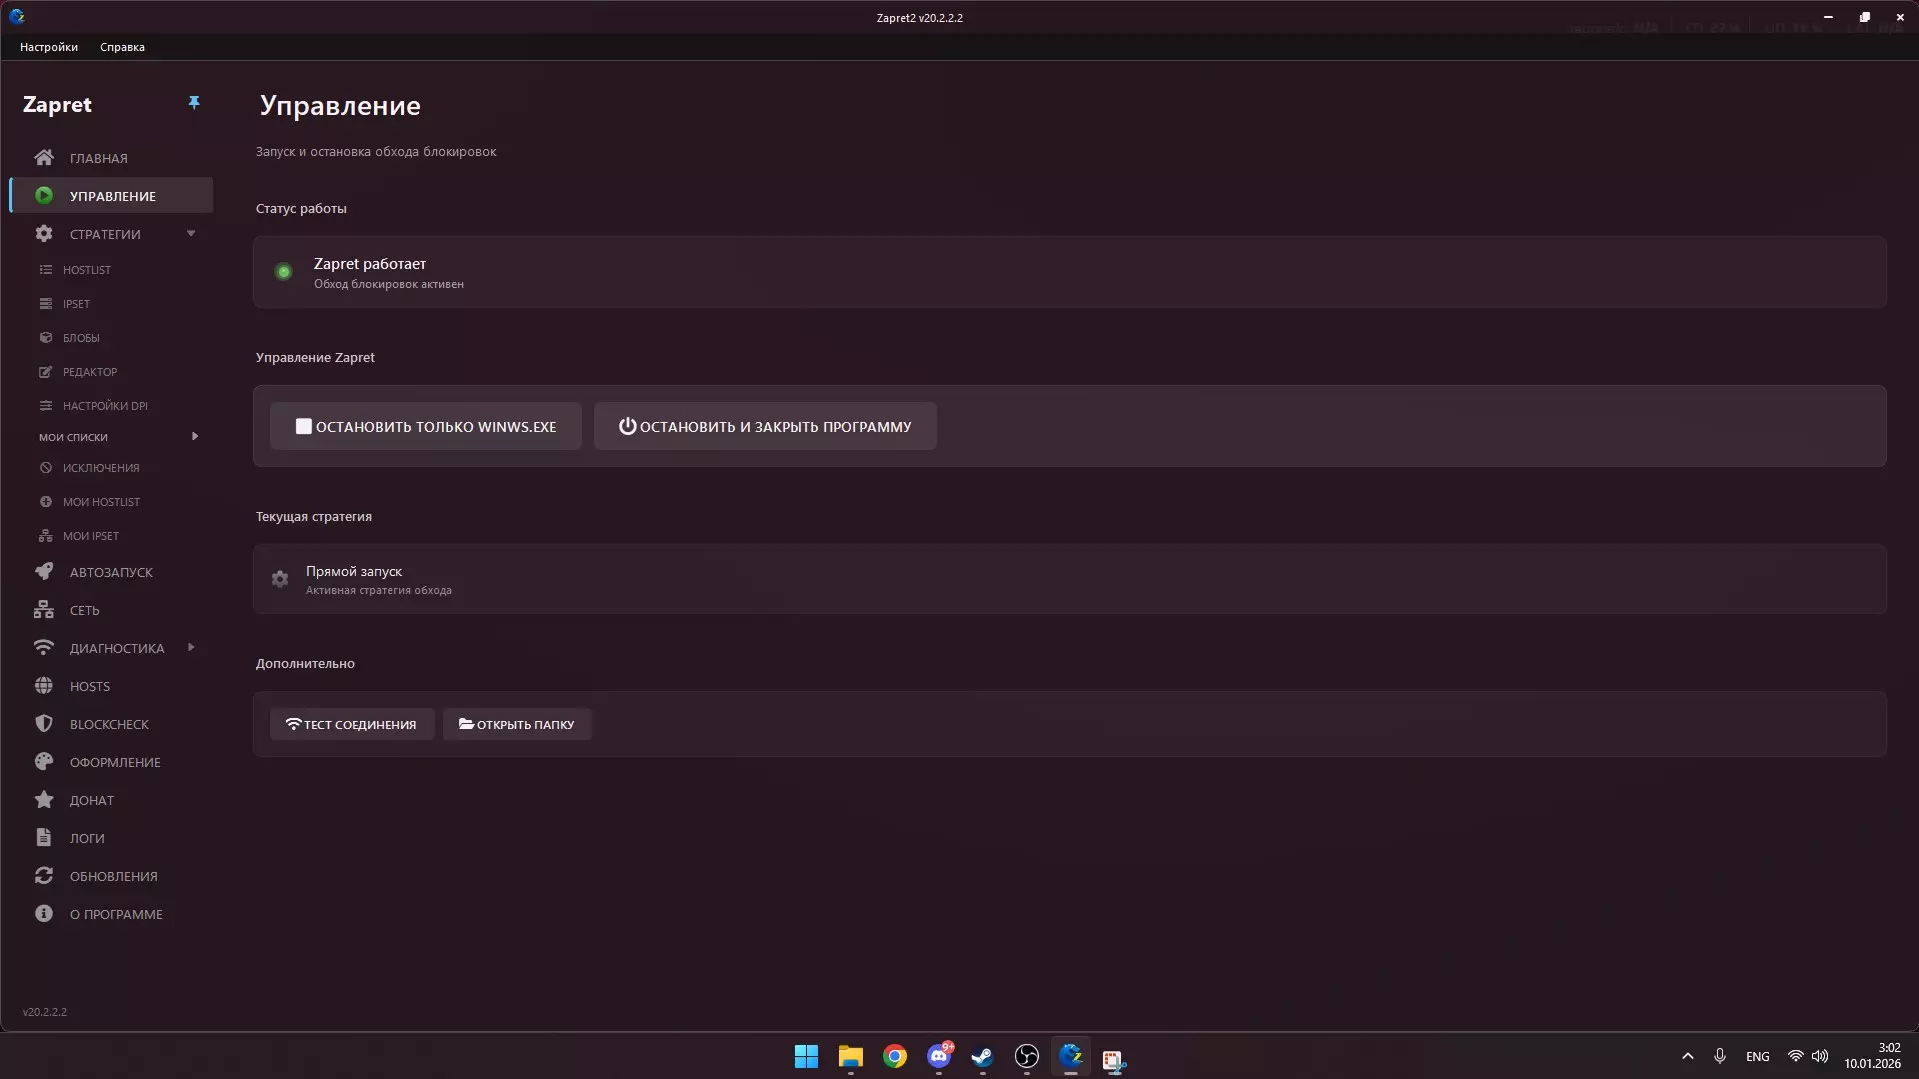Open Steam from the taskbar
The width and height of the screenshot is (1919, 1079).
pos(983,1057)
